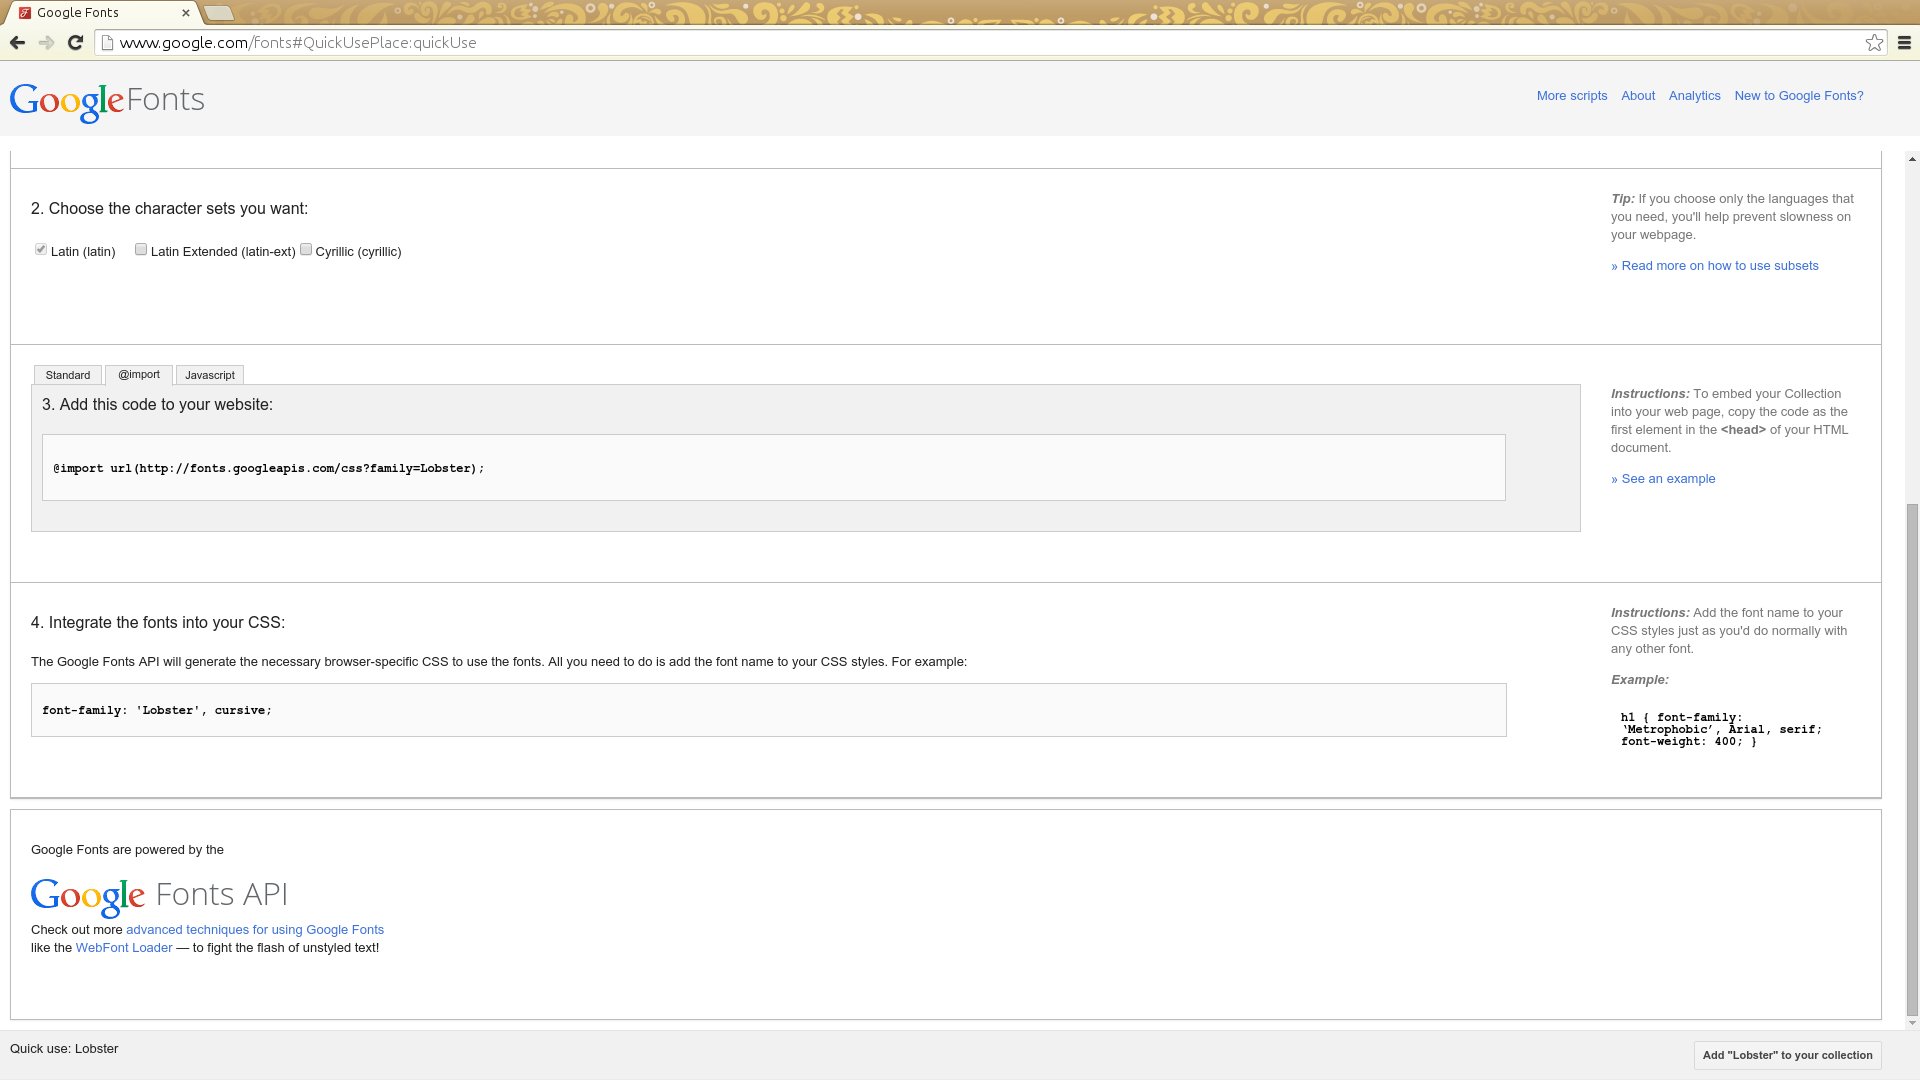
Task: Click the @import url code box
Action: pyautogui.click(x=774, y=467)
